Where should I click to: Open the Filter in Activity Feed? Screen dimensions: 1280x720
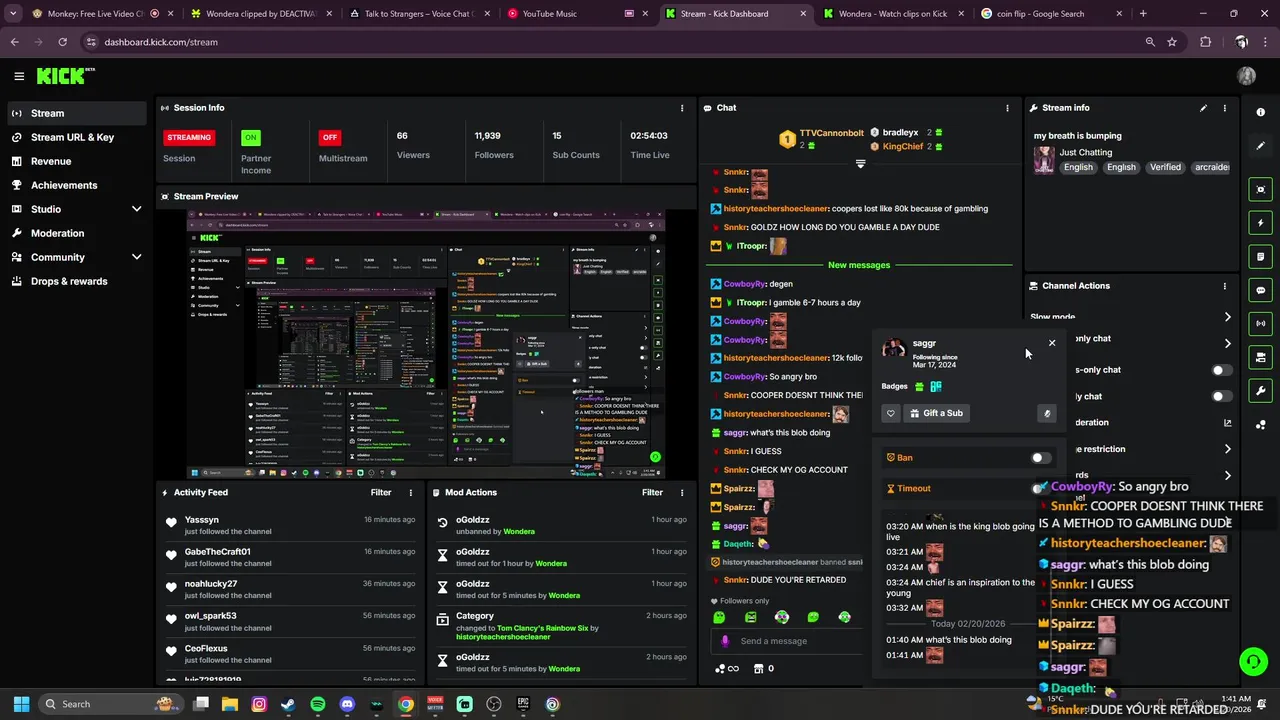point(381,492)
